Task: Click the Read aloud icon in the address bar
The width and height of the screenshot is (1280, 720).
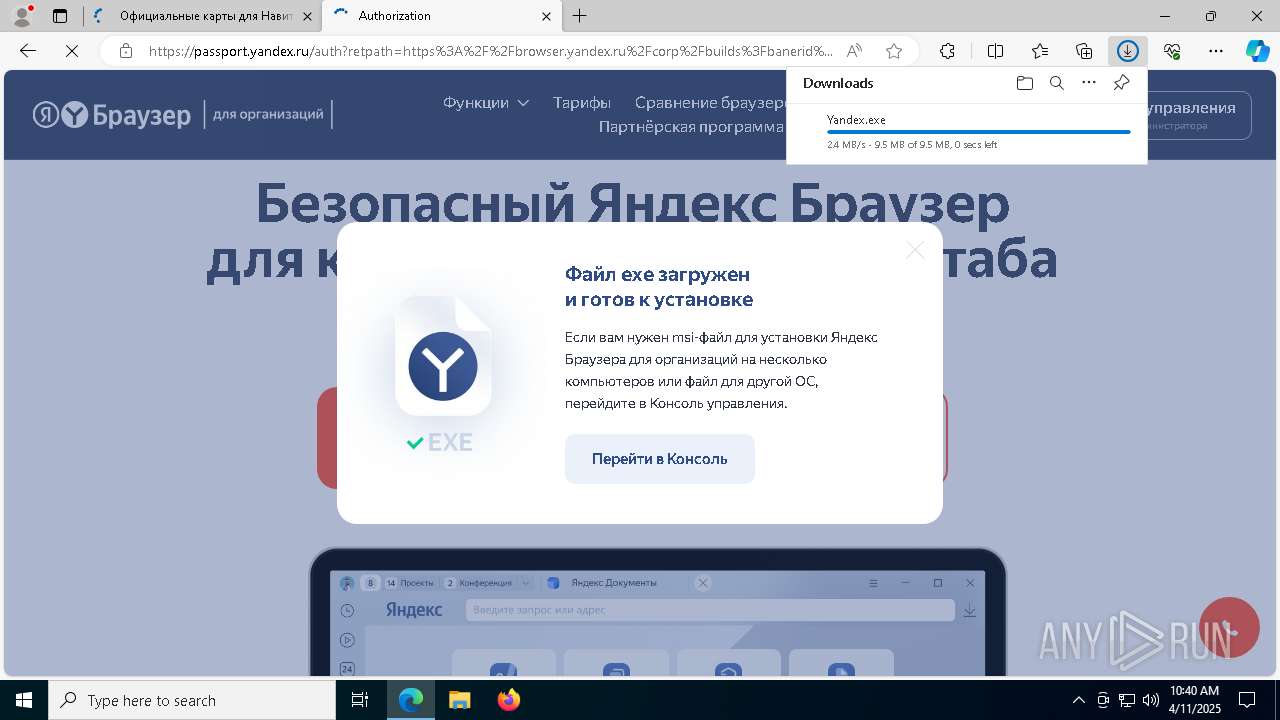Action: (854, 51)
